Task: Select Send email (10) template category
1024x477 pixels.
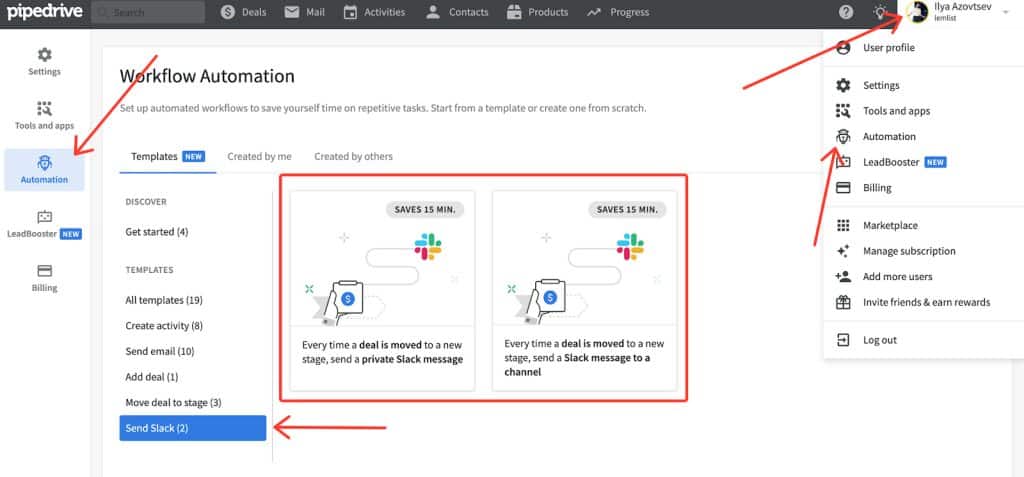Action: [160, 351]
